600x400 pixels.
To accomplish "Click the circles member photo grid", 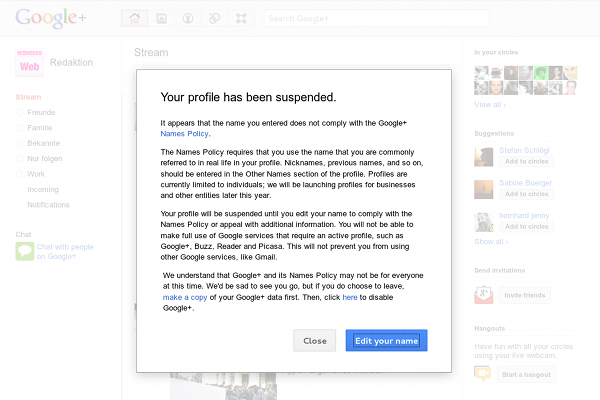I will 526,80.
